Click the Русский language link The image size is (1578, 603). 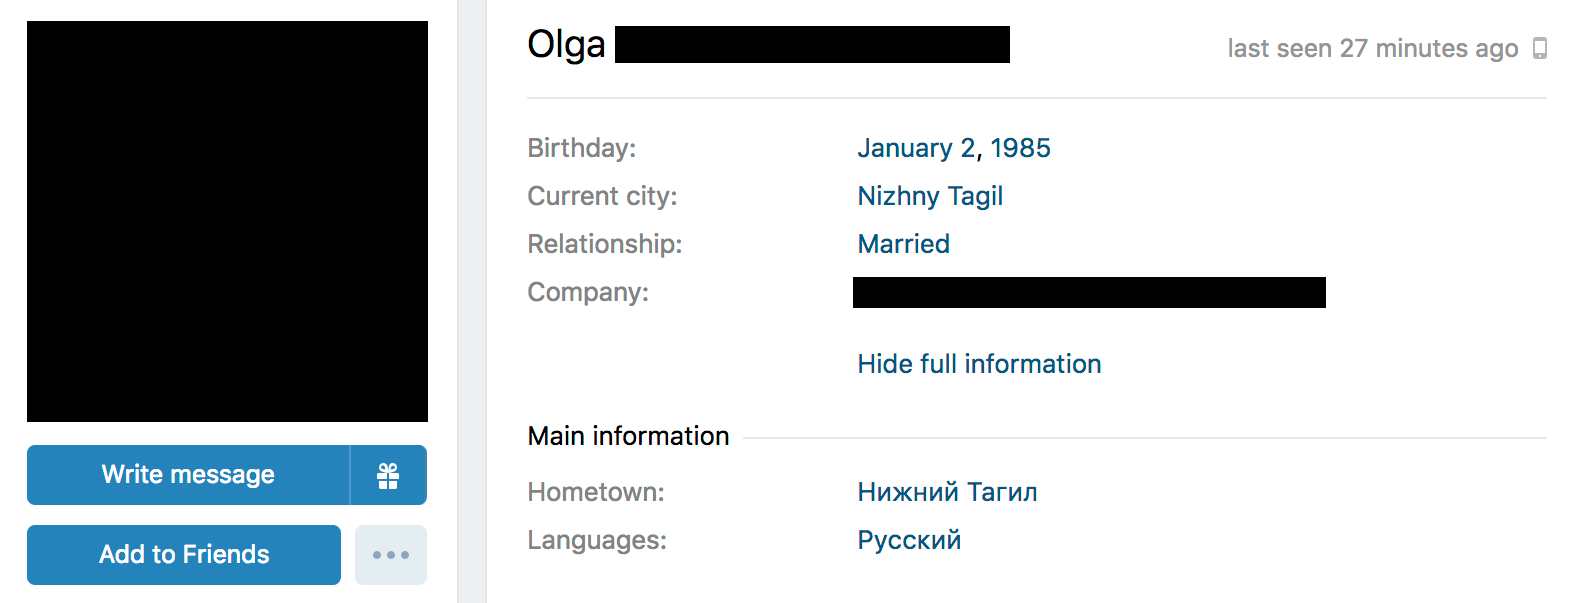click(909, 540)
